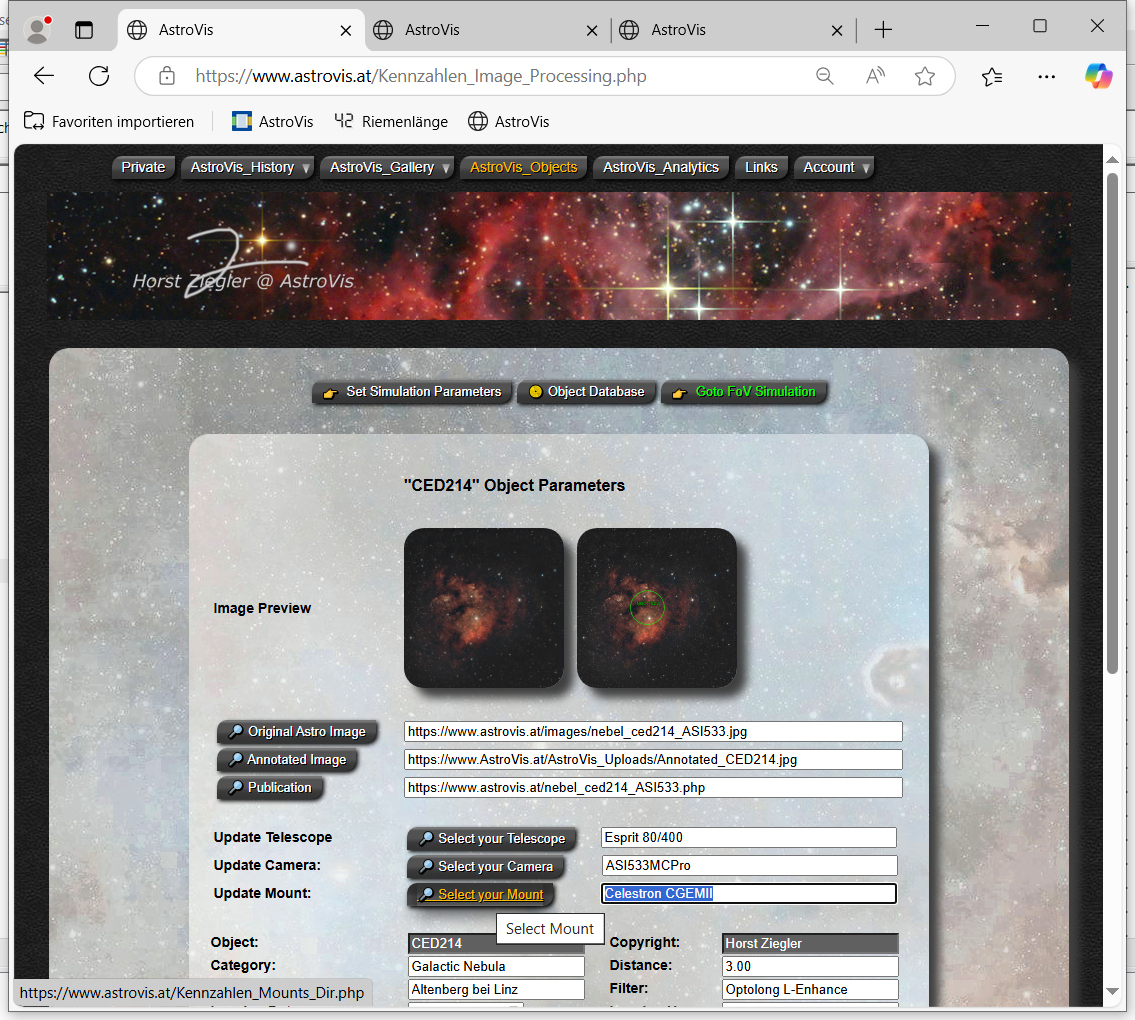This screenshot has width=1135, height=1020.
Task: Close the first AstroVis tab
Action: coord(346,30)
